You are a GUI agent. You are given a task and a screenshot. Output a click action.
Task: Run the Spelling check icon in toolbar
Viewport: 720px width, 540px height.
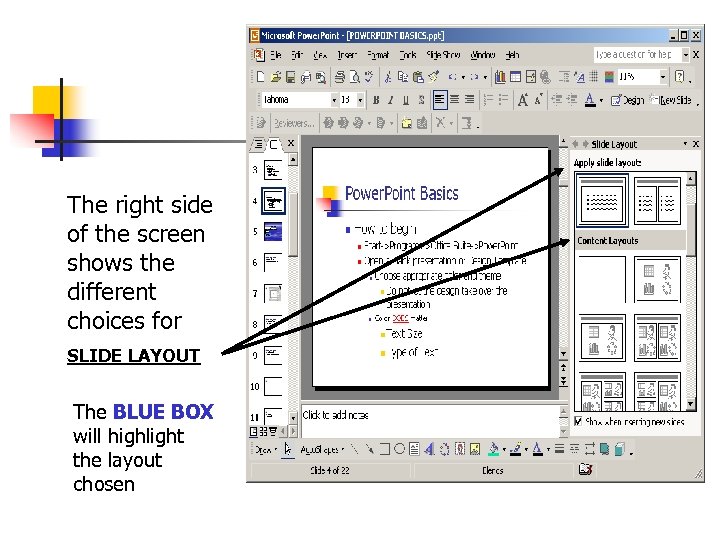[x=369, y=77]
